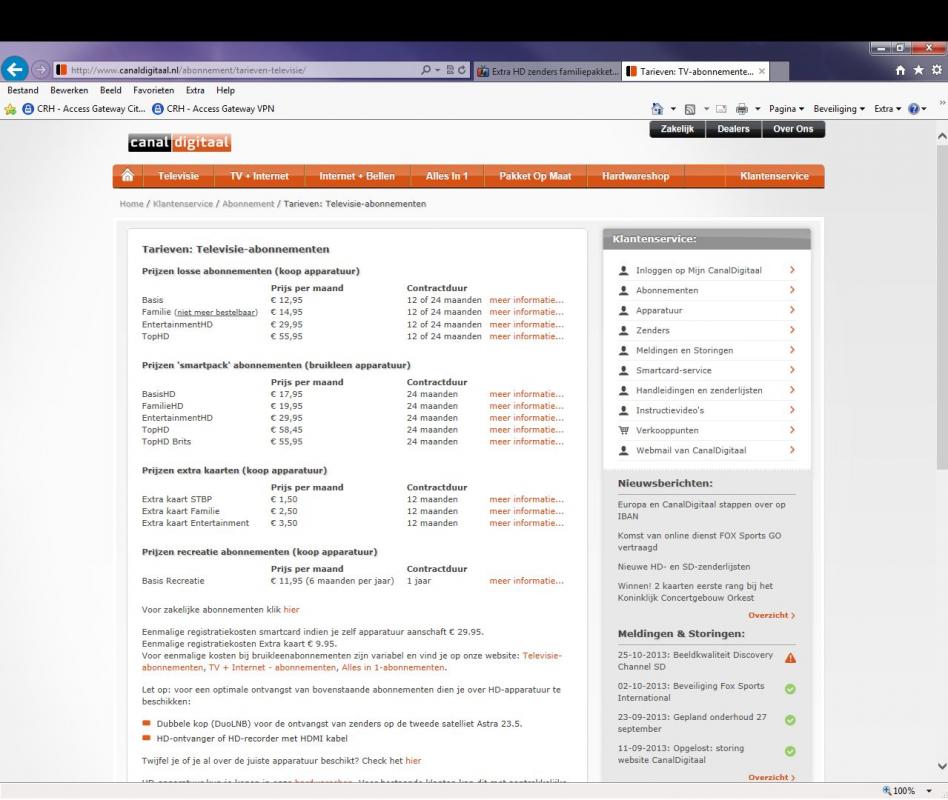948x800 pixels.
Task: Click the printer icon in command bar
Action: (742, 109)
